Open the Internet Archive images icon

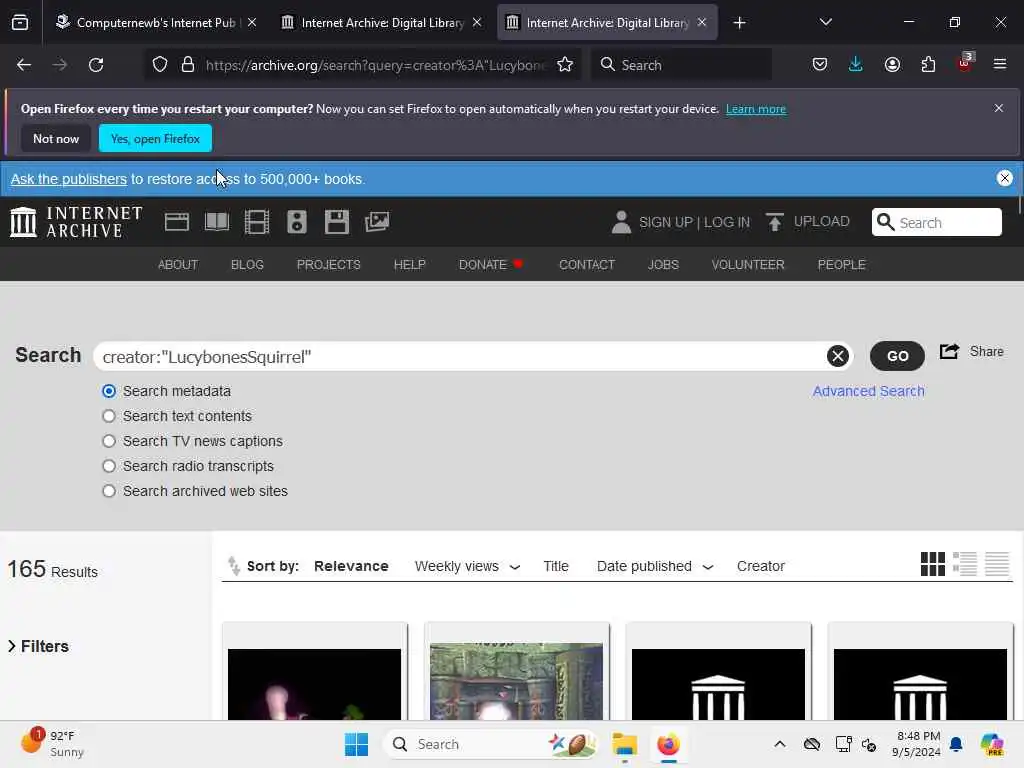377,222
